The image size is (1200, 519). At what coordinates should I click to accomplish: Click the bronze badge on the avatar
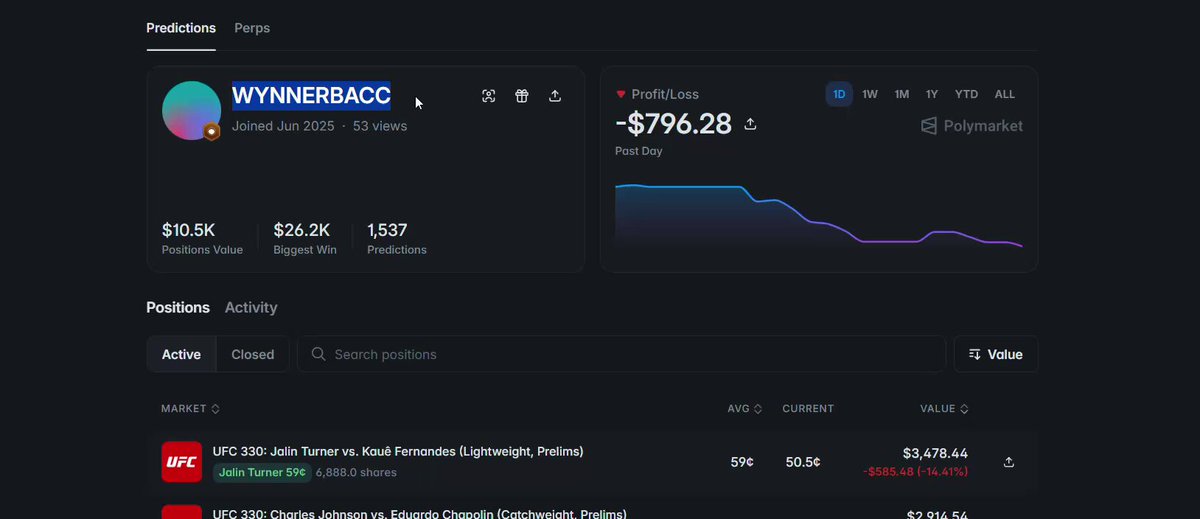(211, 132)
